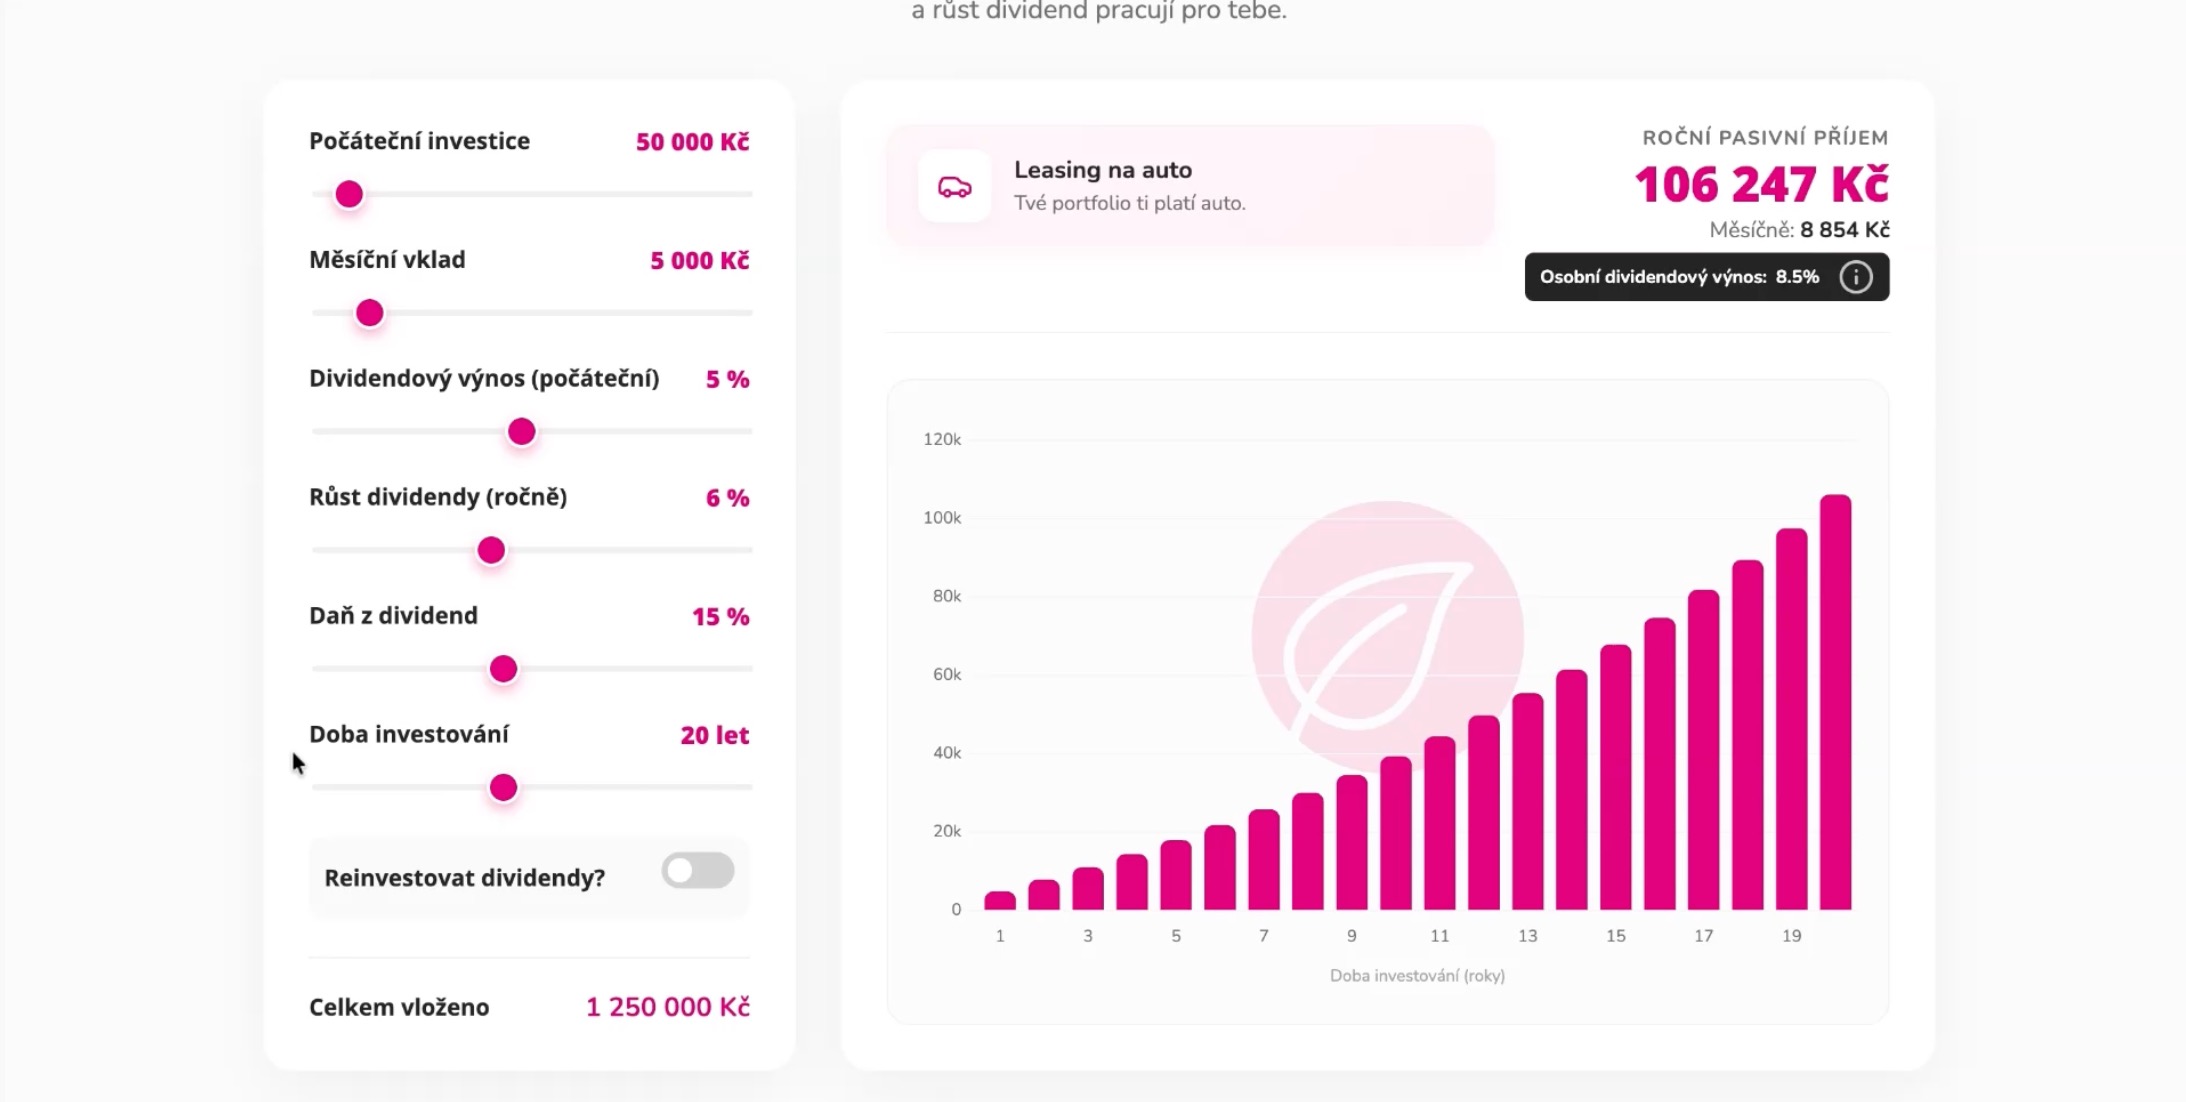
Task: Click the 20 let duration value
Action: [714, 735]
